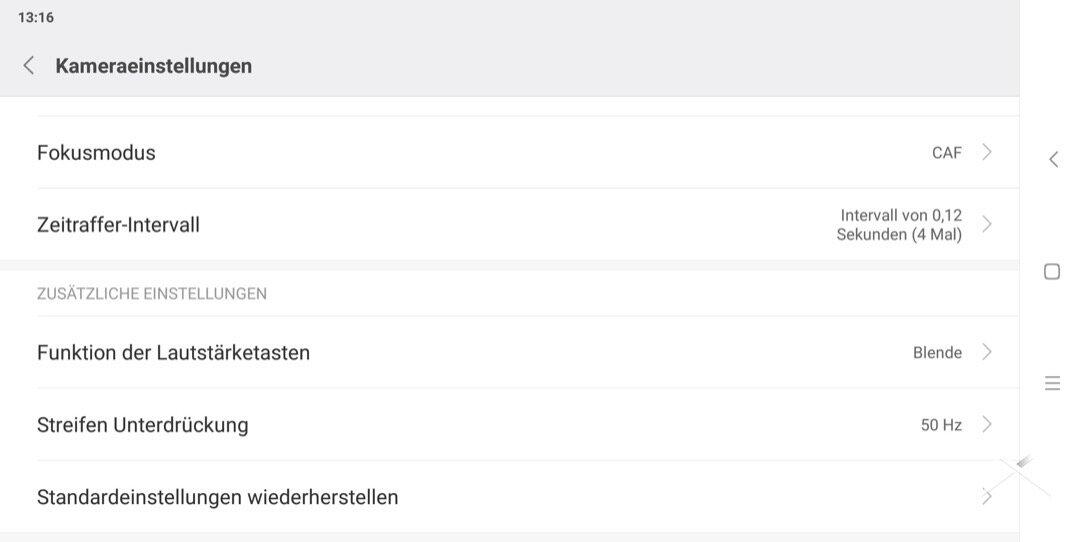The width and height of the screenshot is (1085, 542).
Task: Open the Zeitraffer-Intervall setting
Action: pos(119,225)
